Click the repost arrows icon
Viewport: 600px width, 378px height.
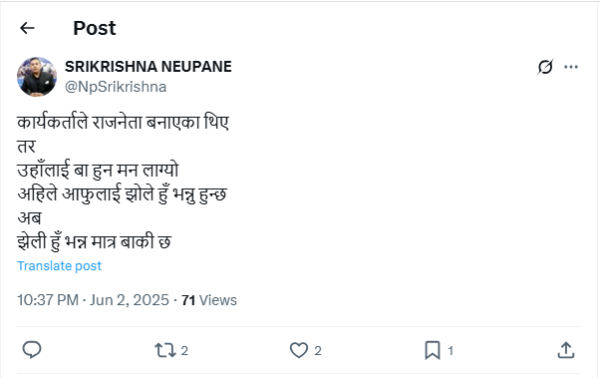[x=165, y=350]
